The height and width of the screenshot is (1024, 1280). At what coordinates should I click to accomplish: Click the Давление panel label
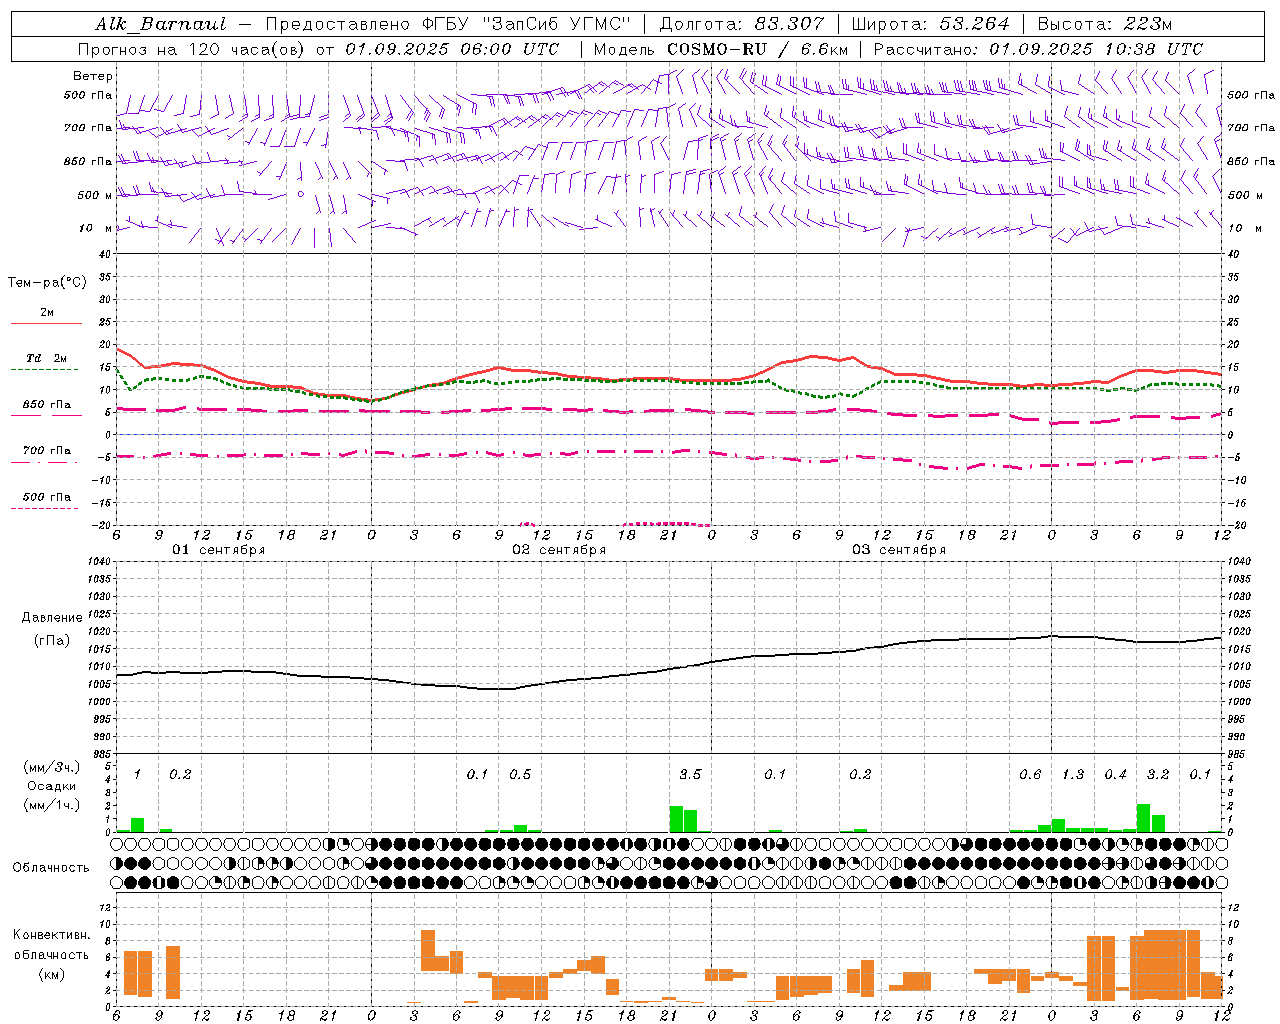tap(52, 618)
